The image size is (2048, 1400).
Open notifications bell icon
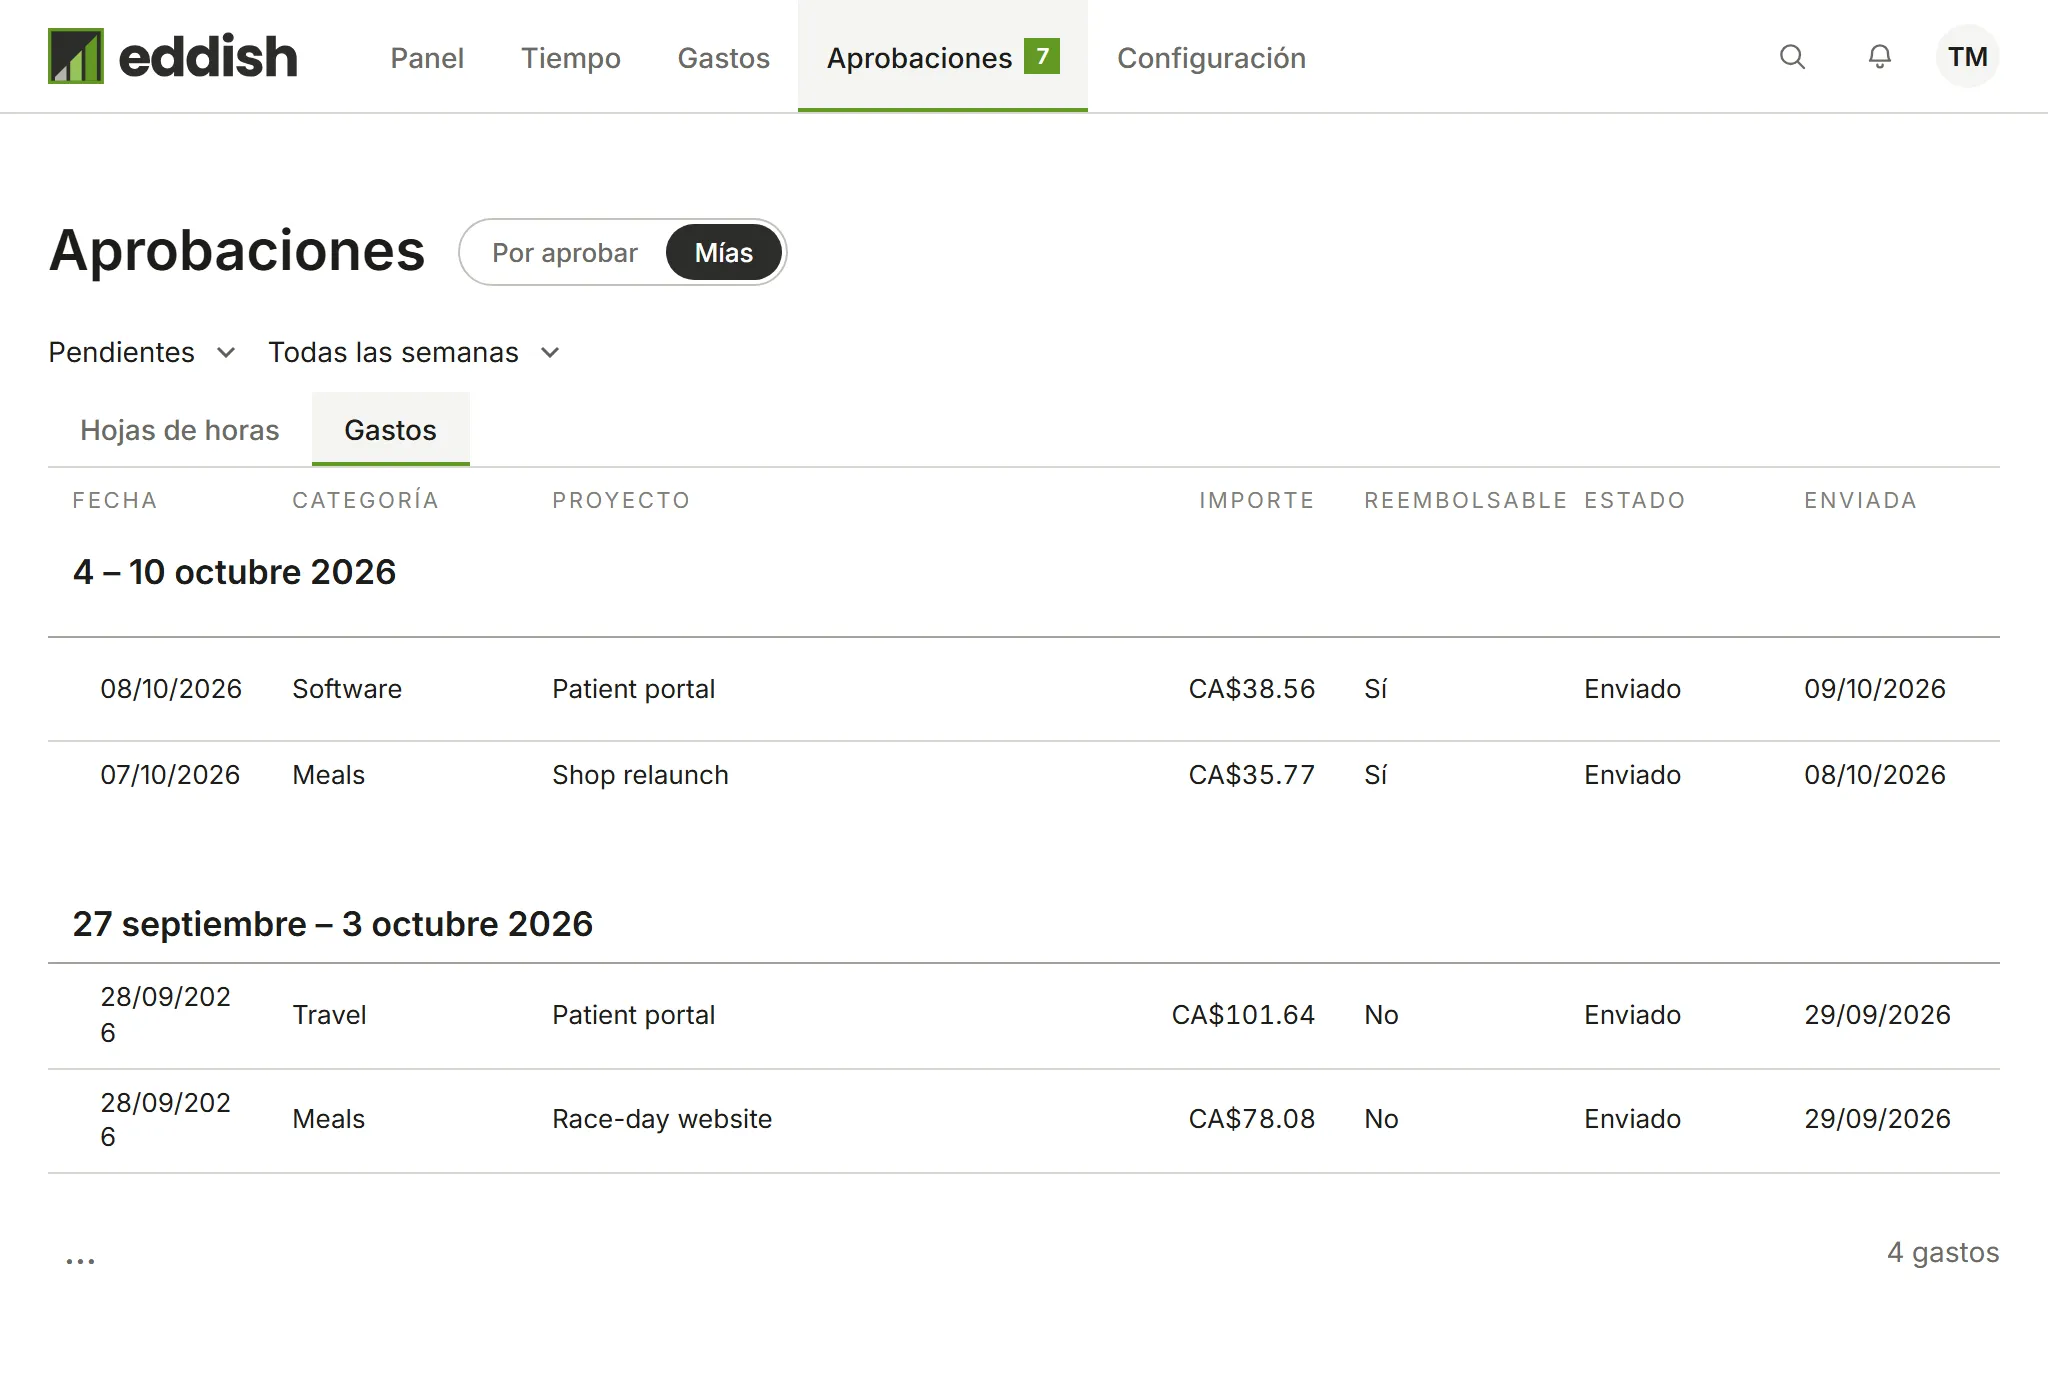coord(1880,57)
